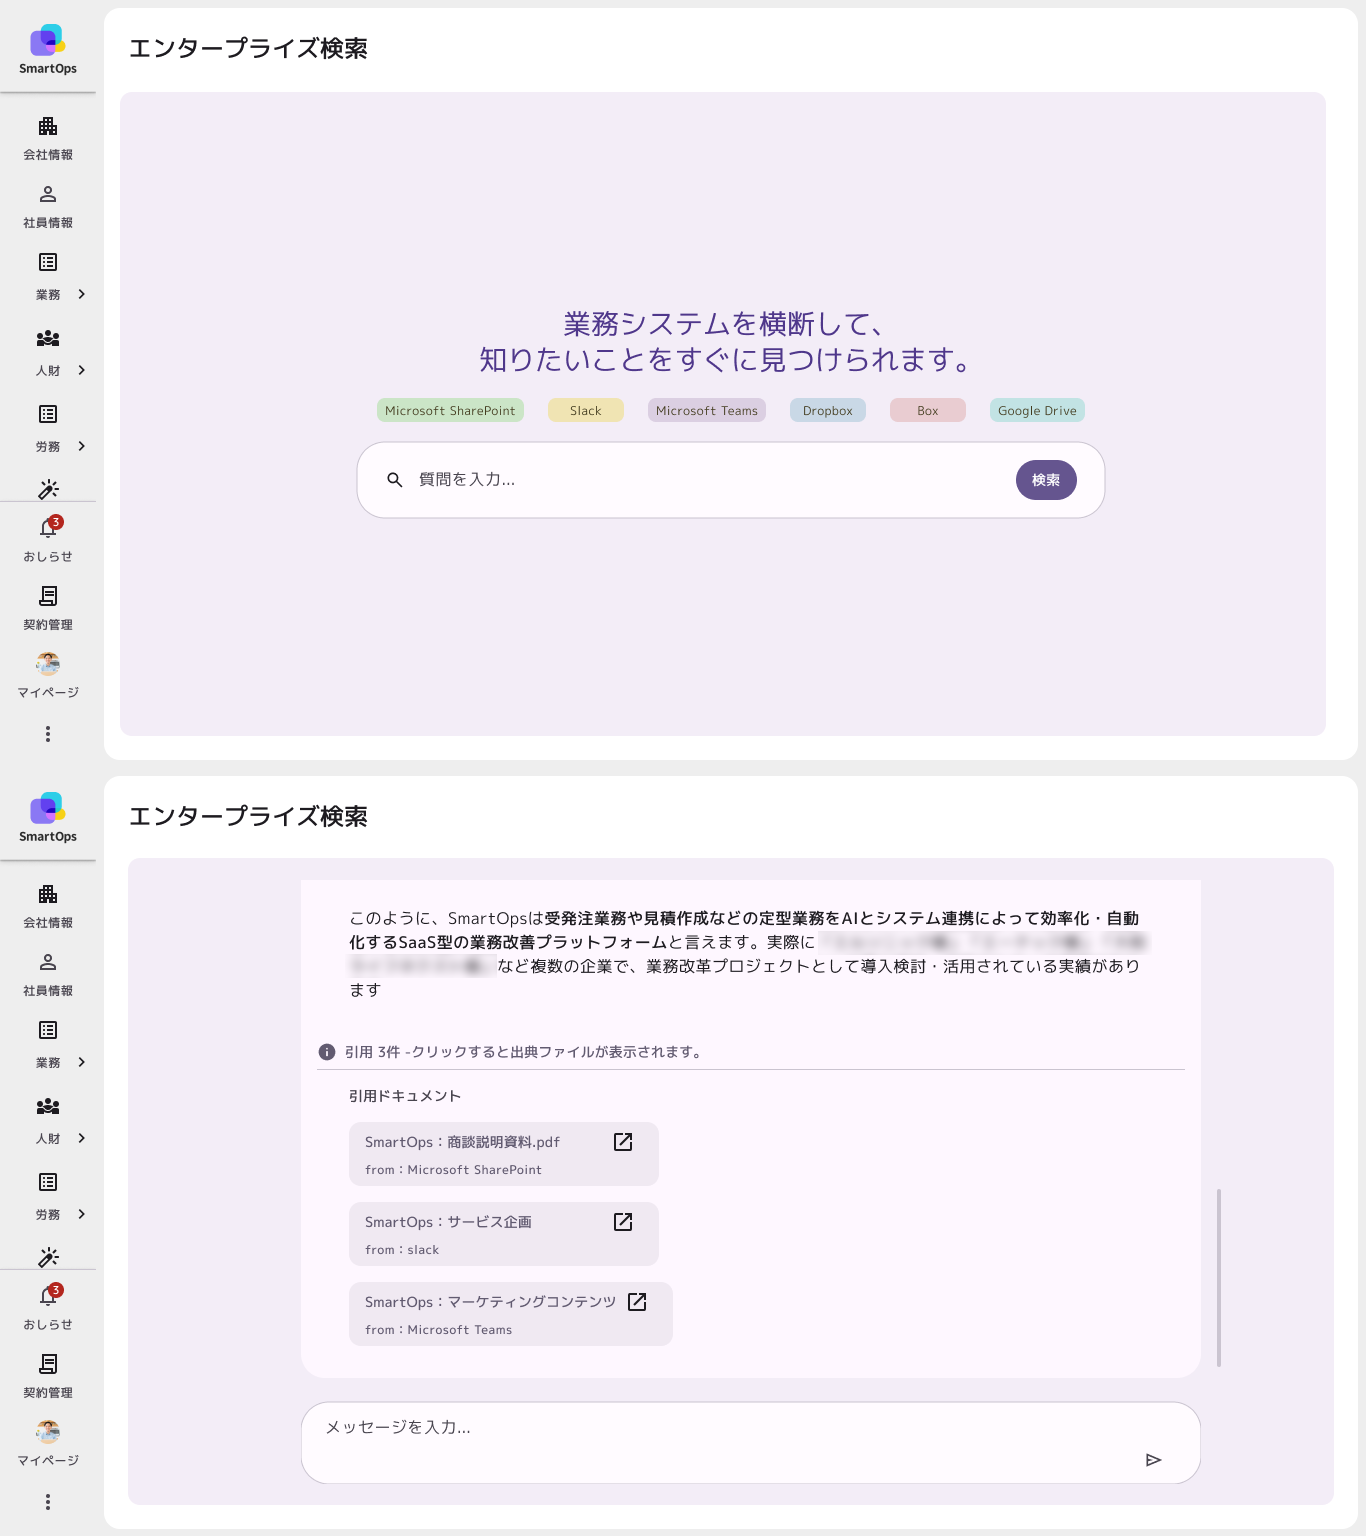
Task: Click the 検索 button
Action: tap(1046, 480)
